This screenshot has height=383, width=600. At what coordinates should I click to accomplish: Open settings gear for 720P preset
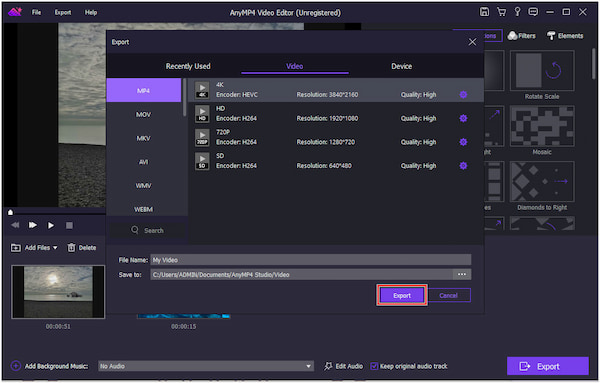(x=463, y=142)
